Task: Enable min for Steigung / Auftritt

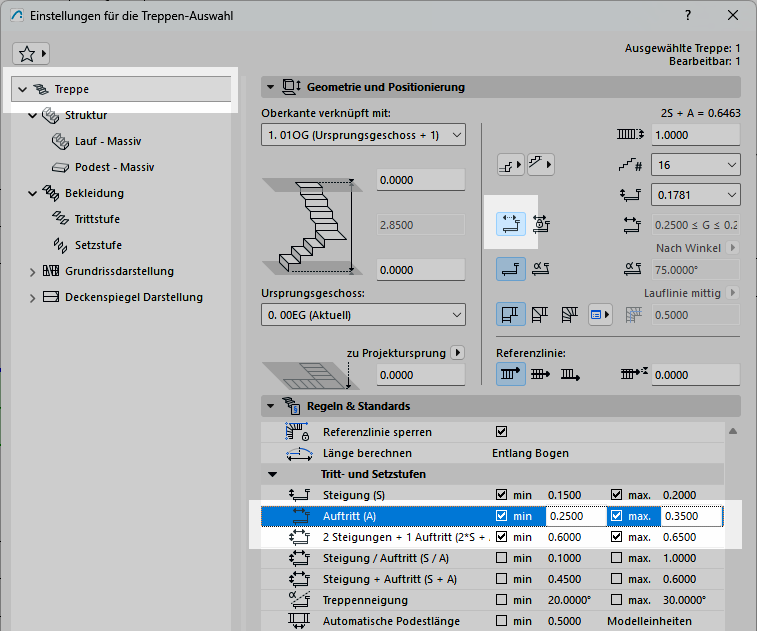Action: [x=502, y=558]
